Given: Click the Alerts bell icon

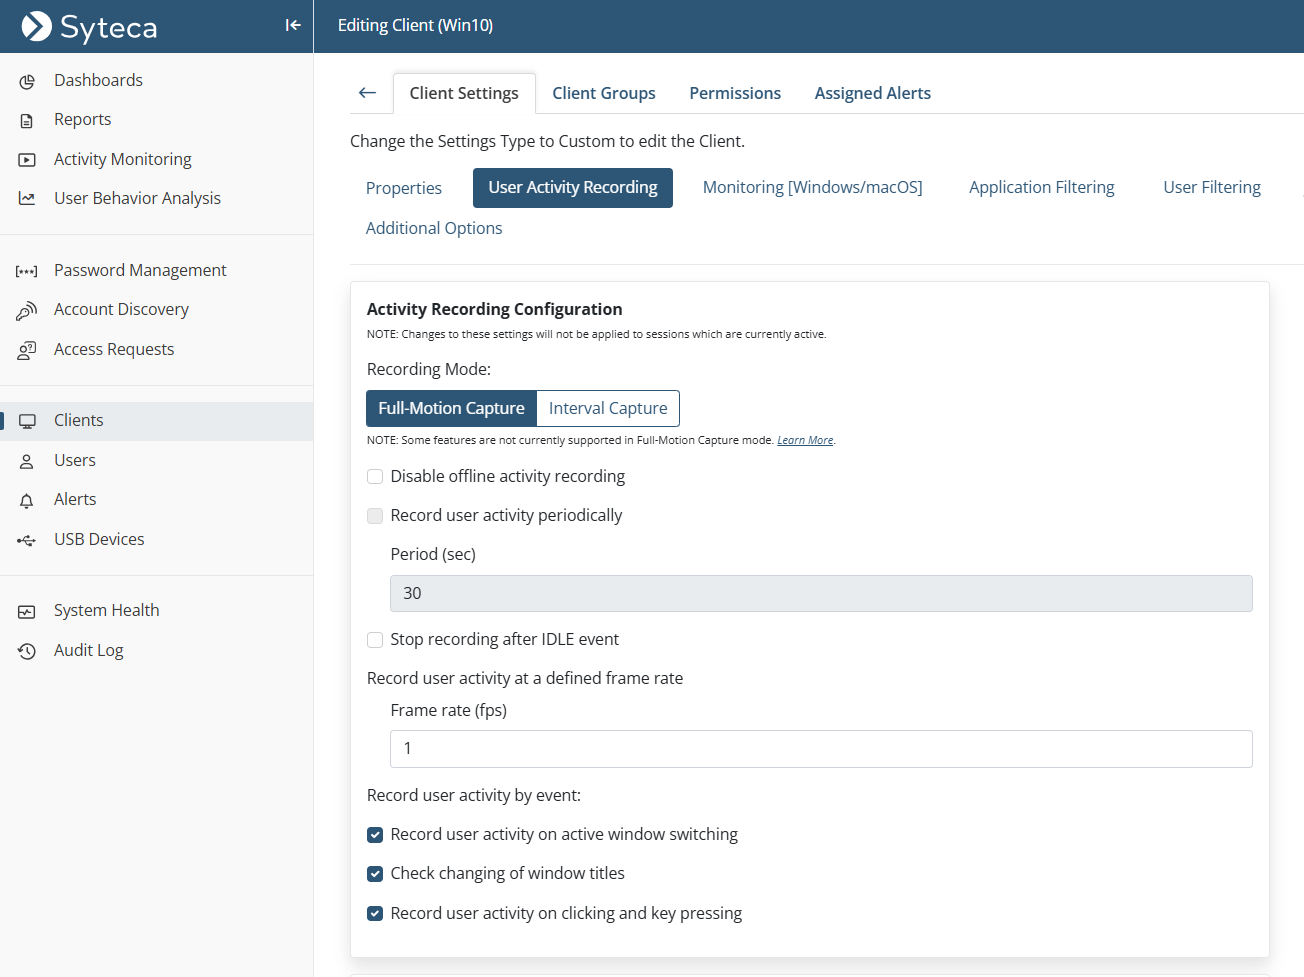Looking at the screenshot, I should [27, 500].
